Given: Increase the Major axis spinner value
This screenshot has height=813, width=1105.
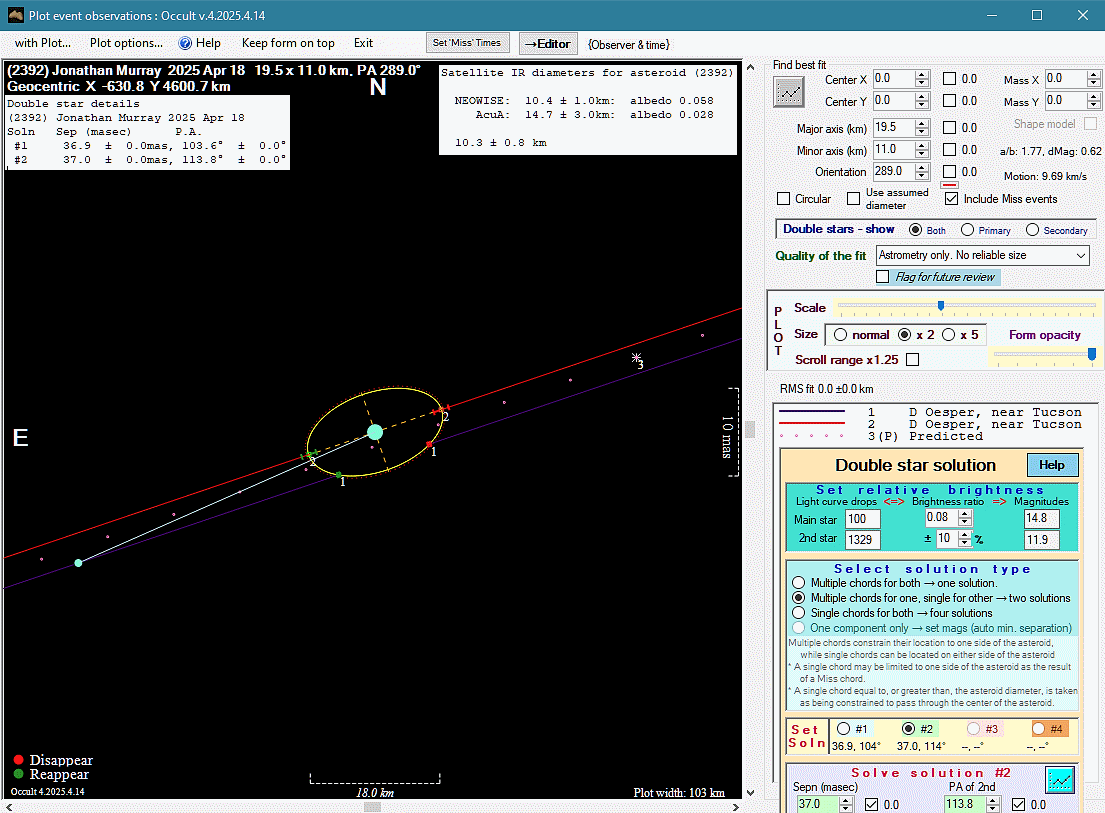Looking at the screenshot, I should pyautogui.click(x=922, y=123).
